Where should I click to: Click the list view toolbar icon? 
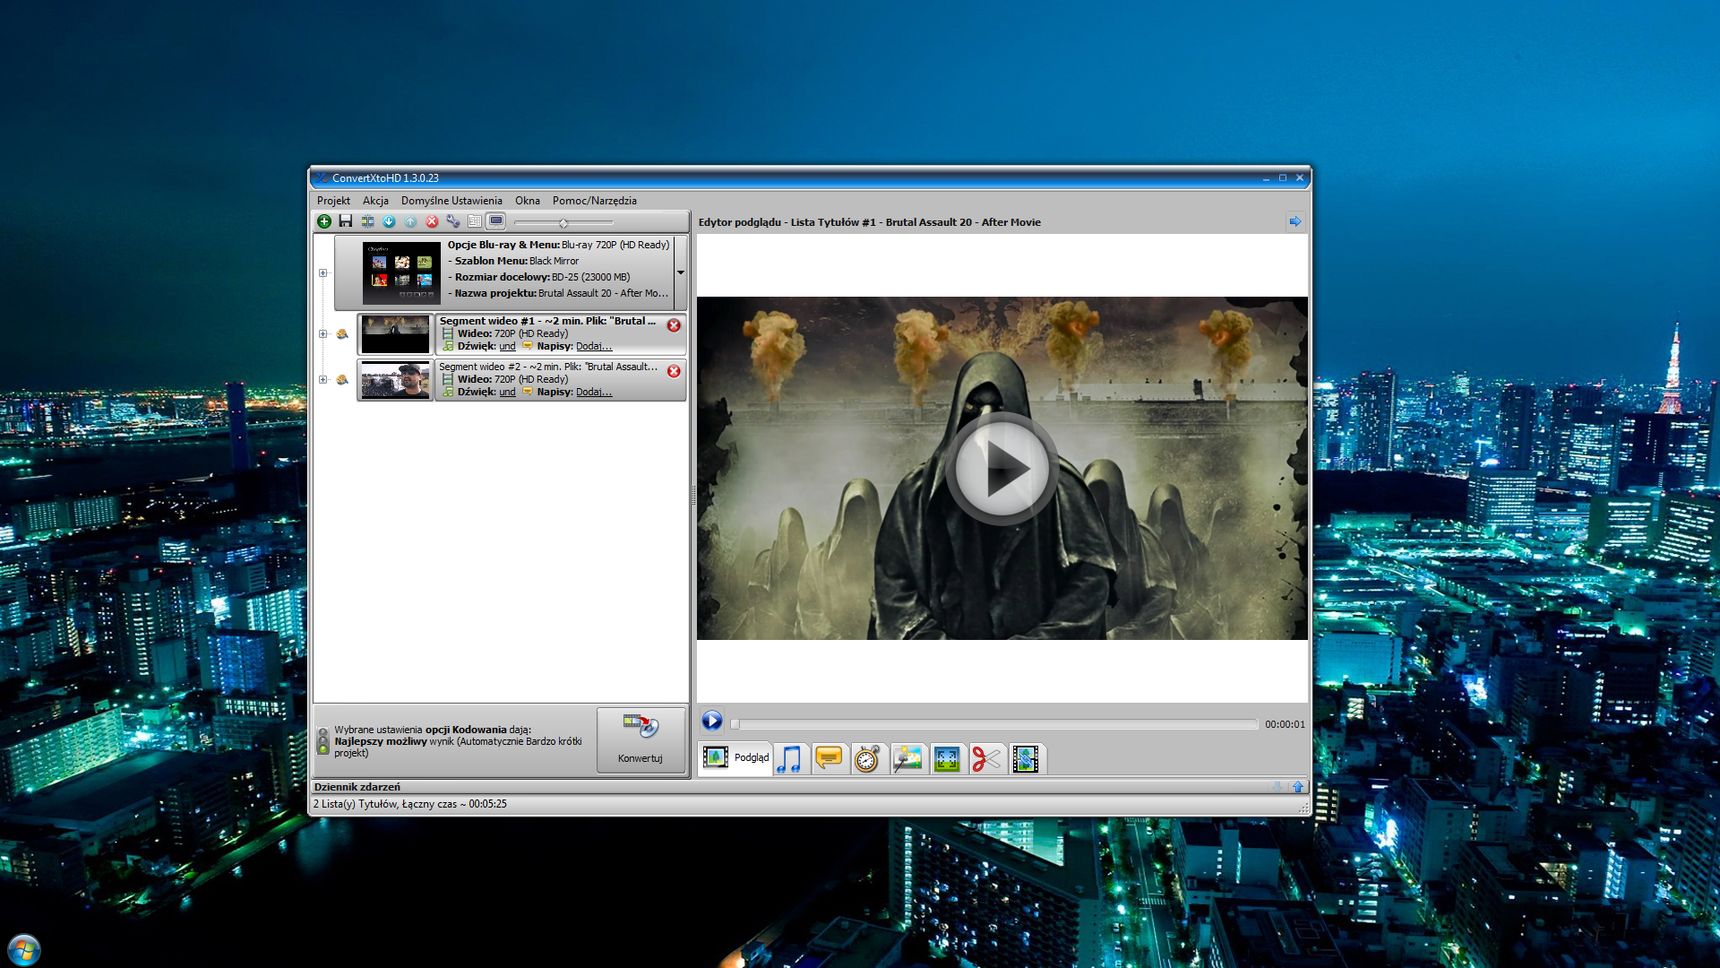[x=474, y=221]
